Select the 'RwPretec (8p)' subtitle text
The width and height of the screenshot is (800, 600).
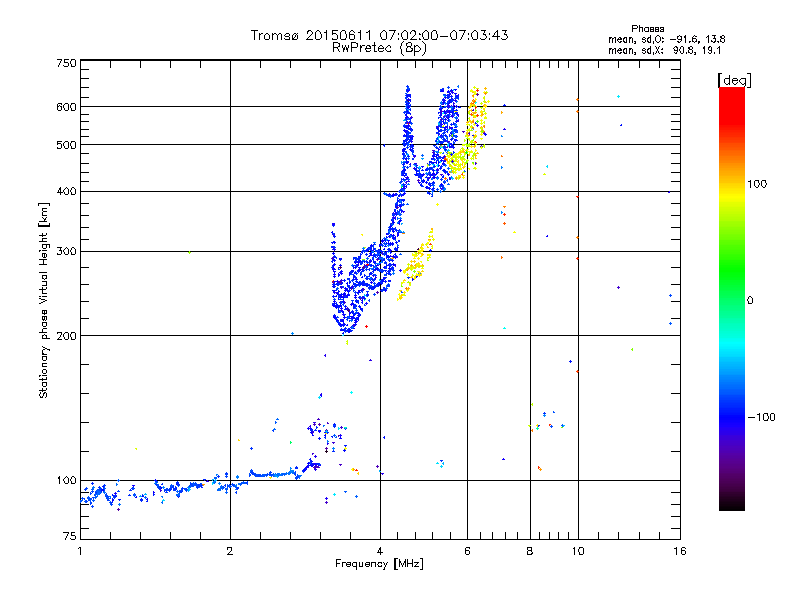[379, 48]
